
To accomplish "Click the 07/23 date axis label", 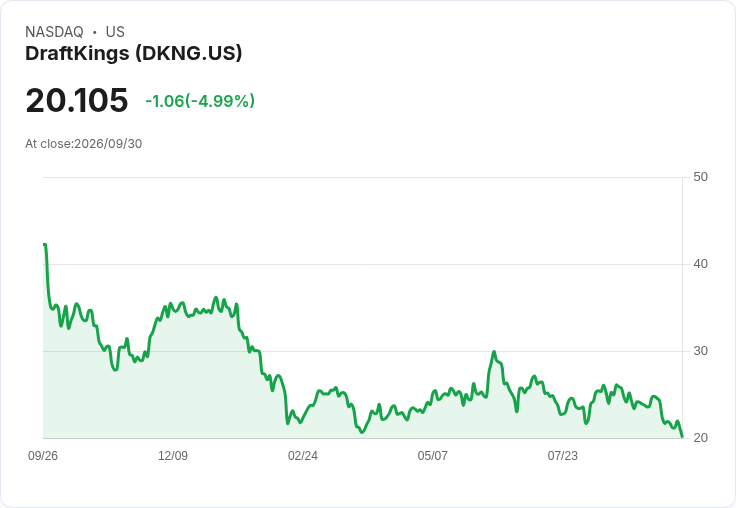I will tap(562, 455).
